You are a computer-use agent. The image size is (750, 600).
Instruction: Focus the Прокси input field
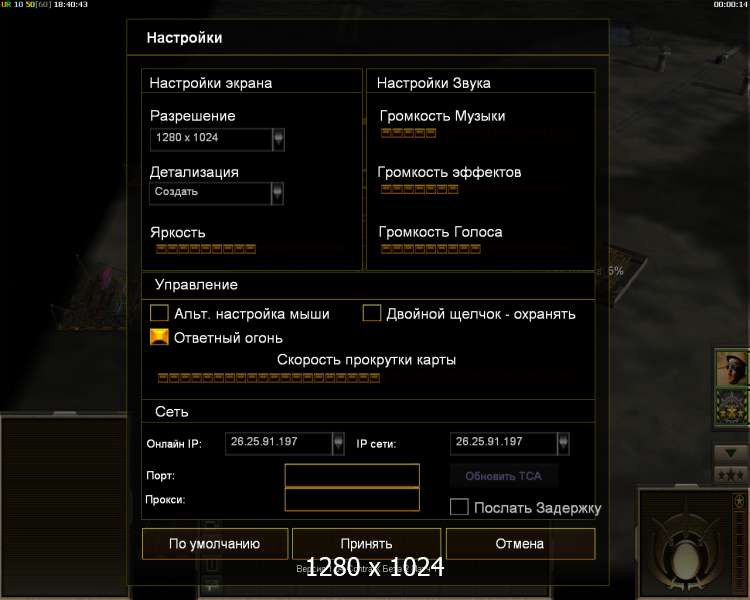pyautogui.click(x=352, y=499)
